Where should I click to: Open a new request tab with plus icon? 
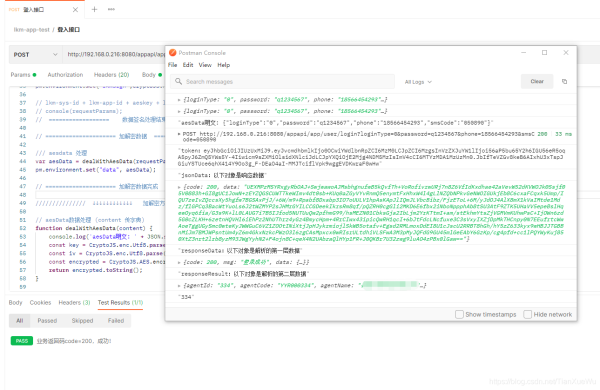click(x=94, y=9)
